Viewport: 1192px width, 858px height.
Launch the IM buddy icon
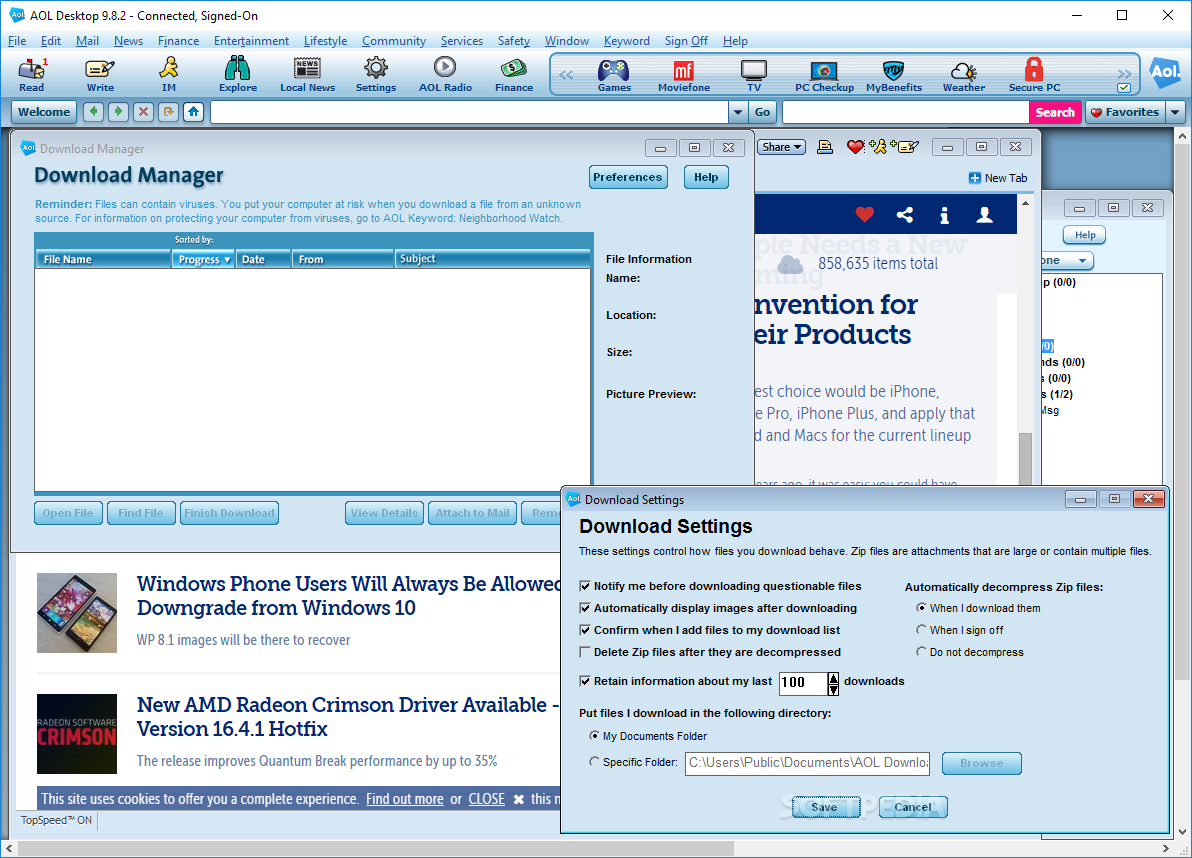169,74
